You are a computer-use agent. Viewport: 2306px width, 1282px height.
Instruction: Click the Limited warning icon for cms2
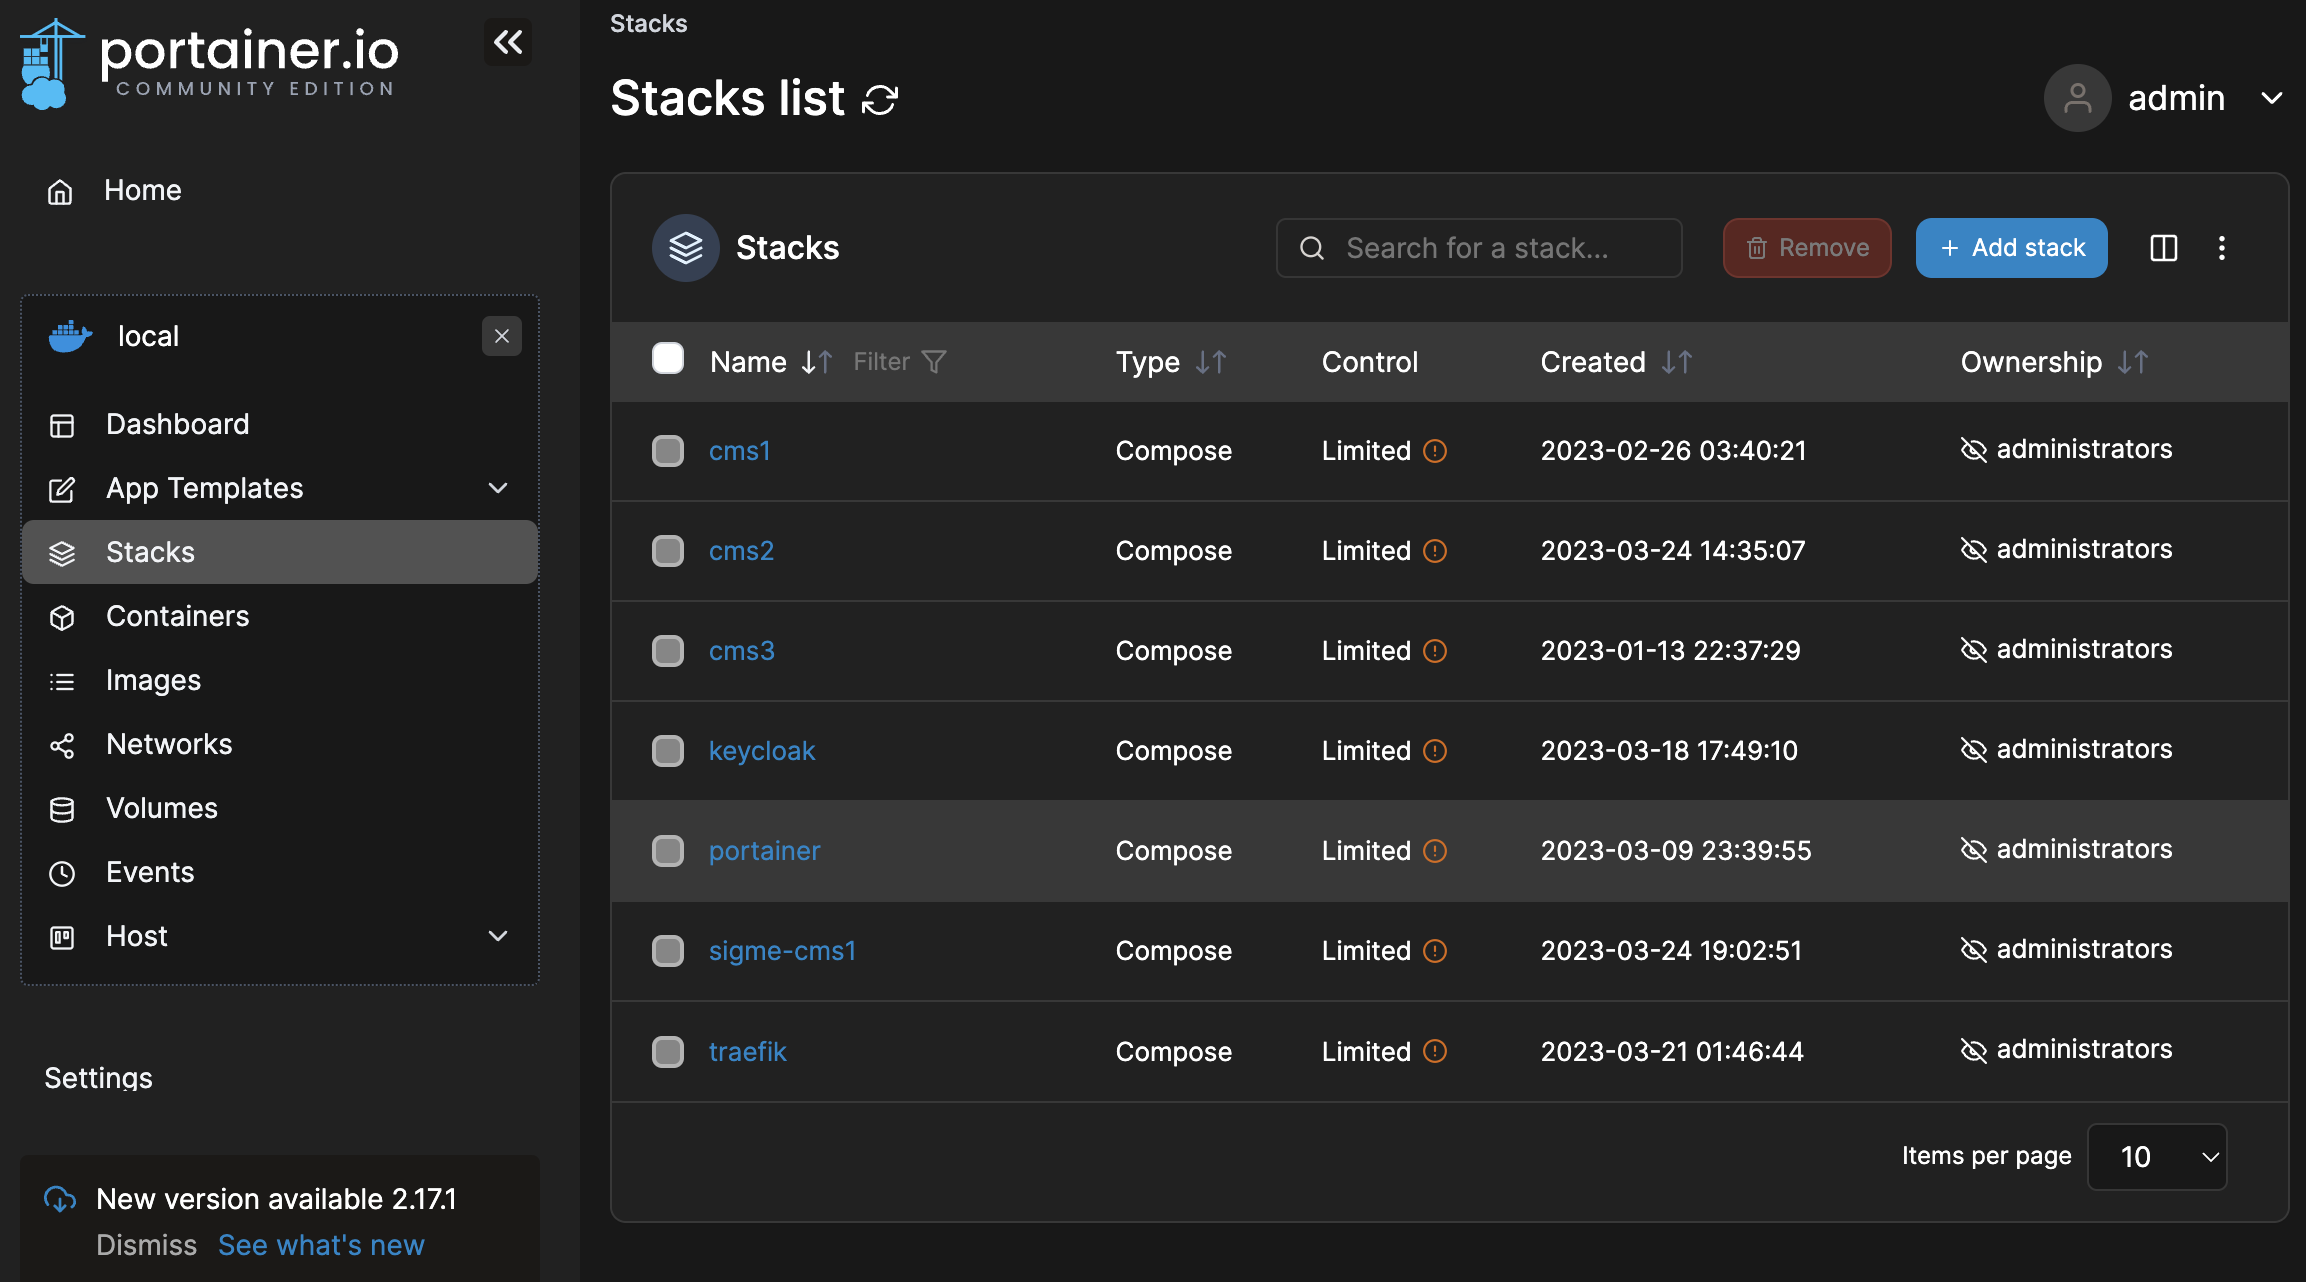tap(1435, 551)
